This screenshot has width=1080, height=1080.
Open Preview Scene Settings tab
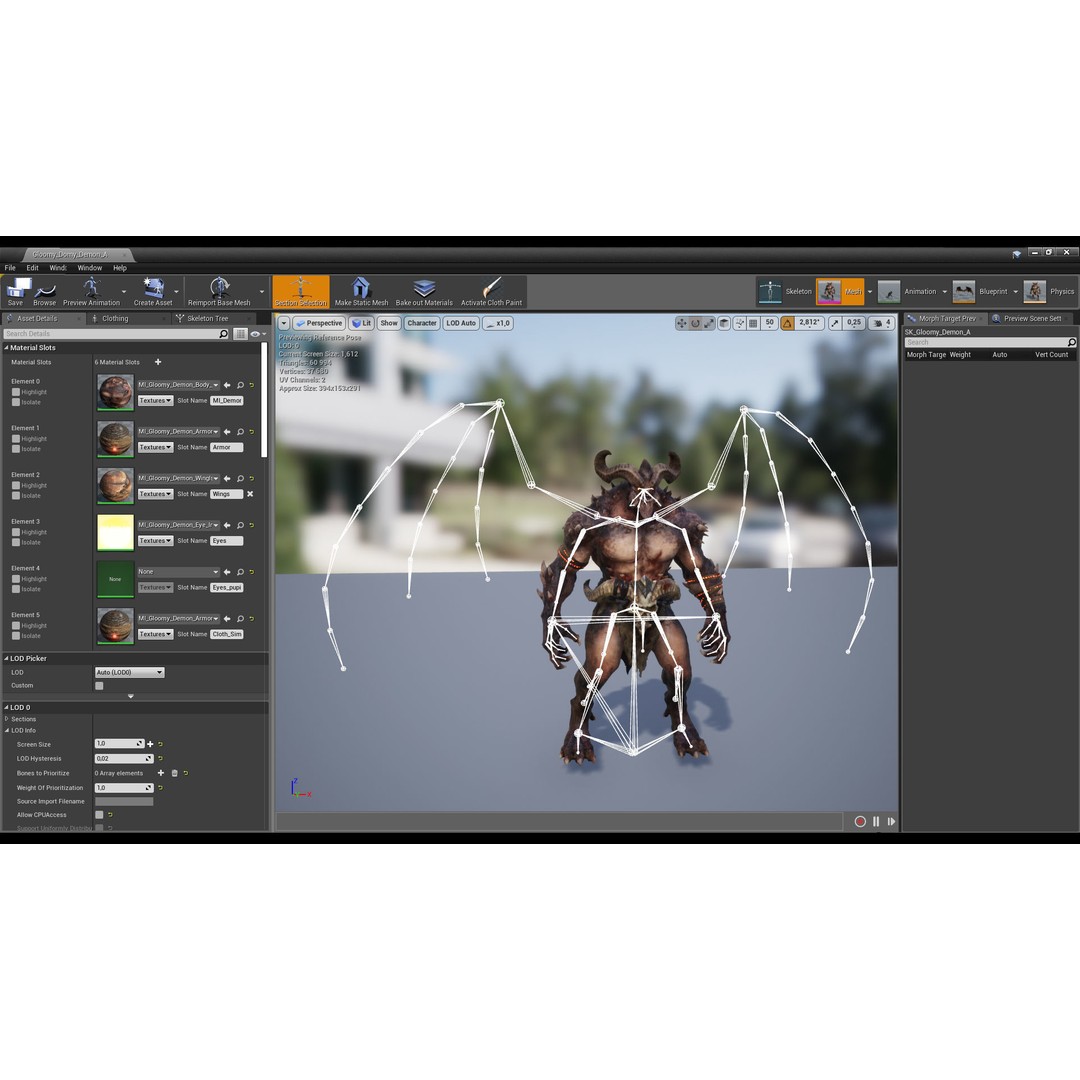pyautogui.click(x=1031, y=318)
